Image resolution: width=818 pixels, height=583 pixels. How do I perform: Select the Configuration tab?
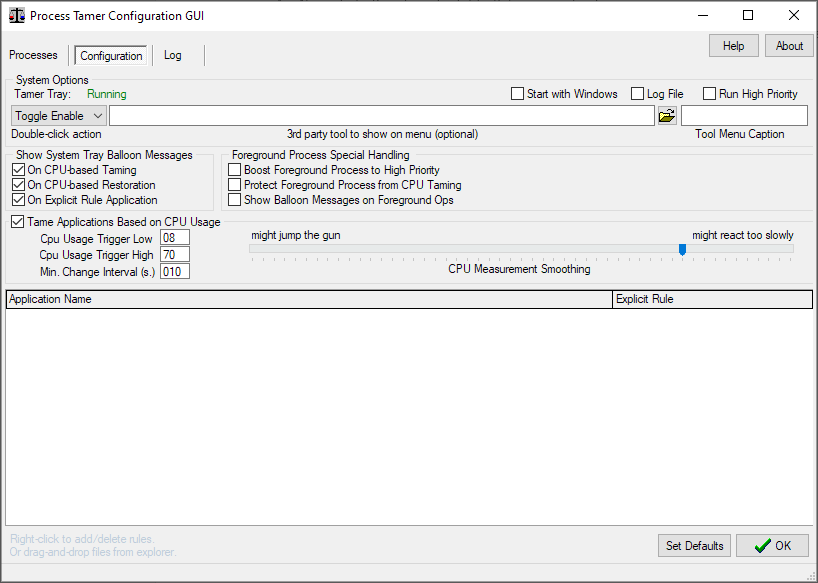click(x=111, y=56)
